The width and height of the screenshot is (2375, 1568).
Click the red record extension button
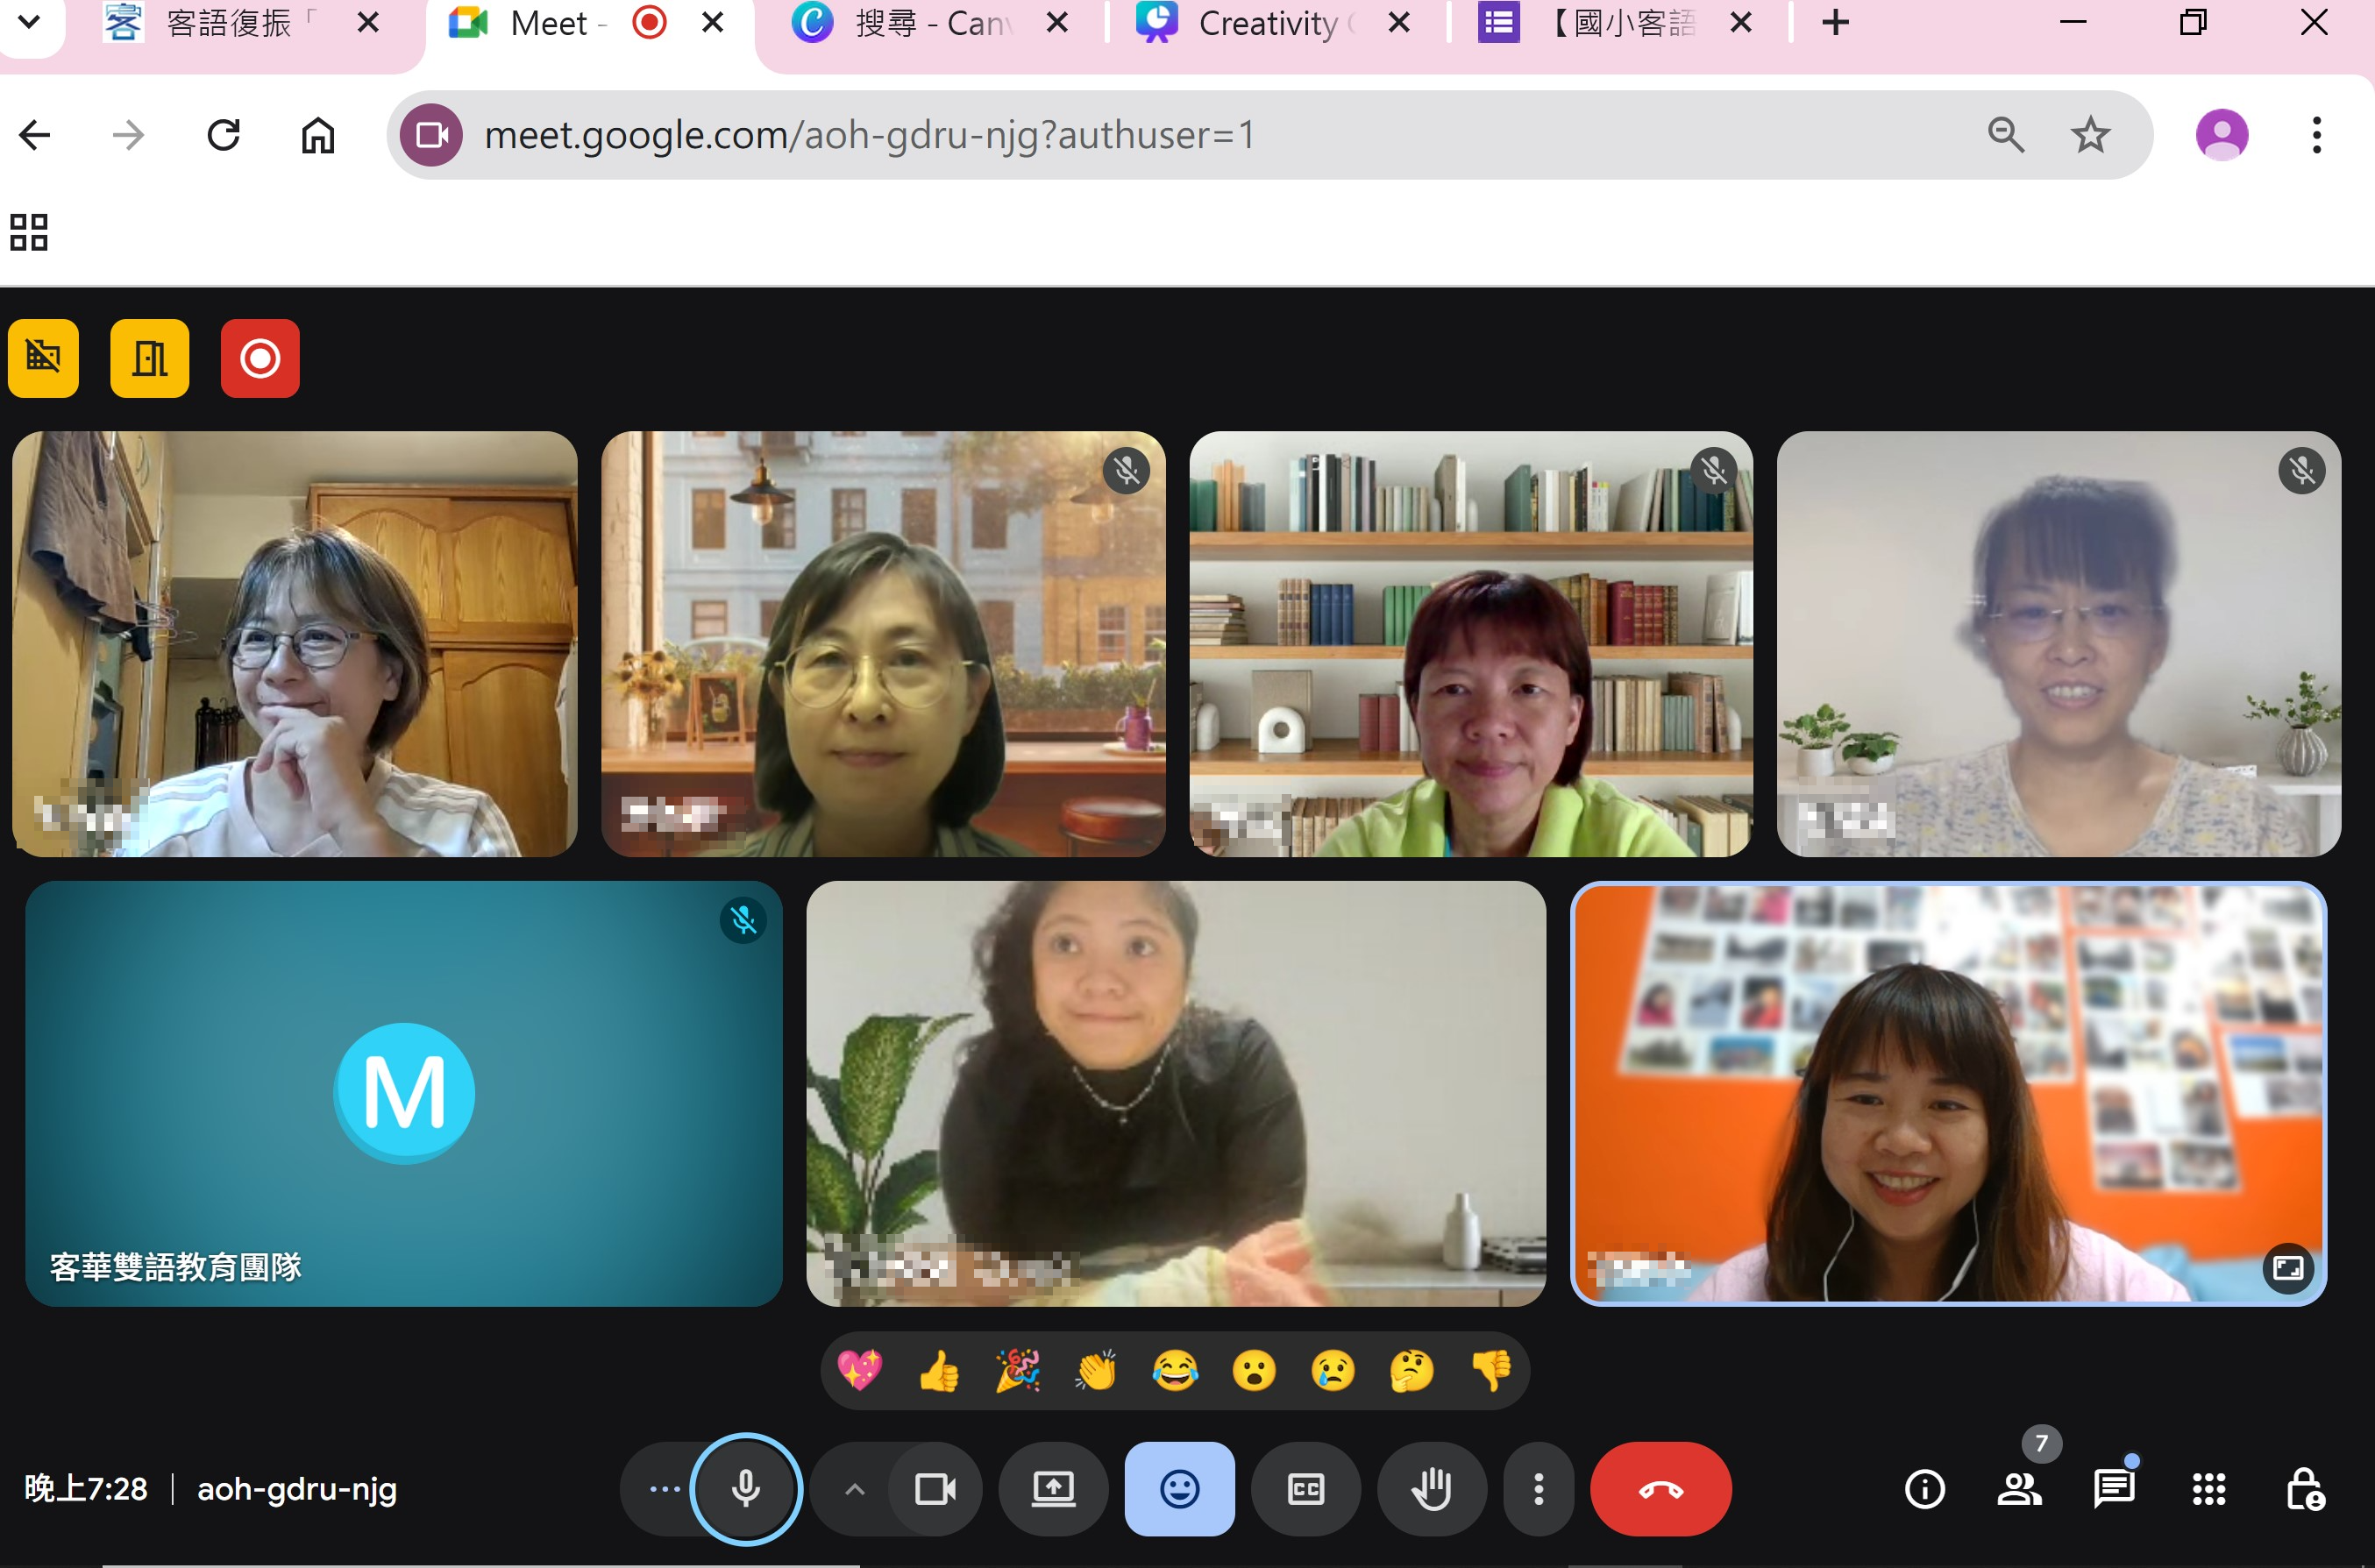(x=259, y=358)
